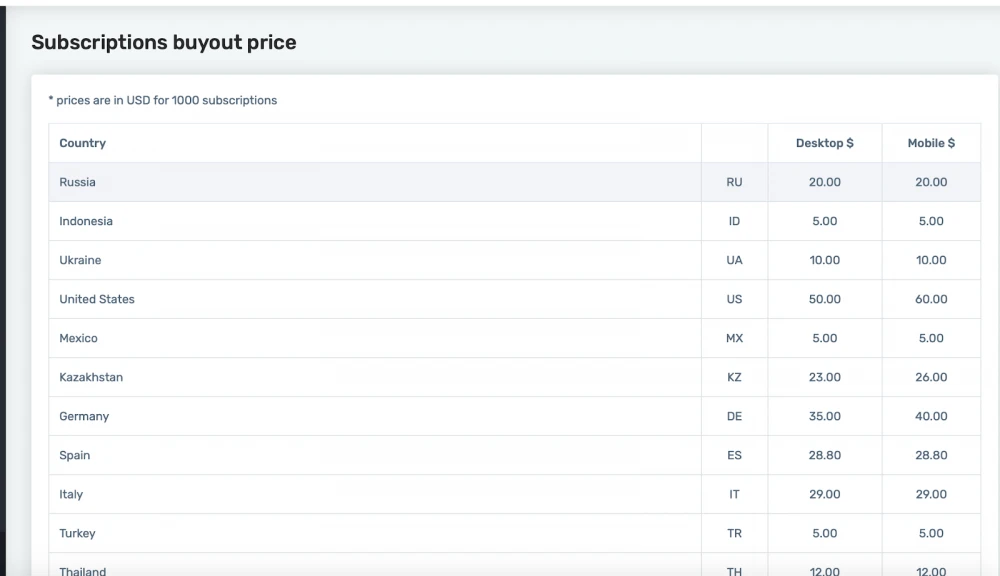
Task: Select Ukraine's desktop price 10.00
Action: 825,260
